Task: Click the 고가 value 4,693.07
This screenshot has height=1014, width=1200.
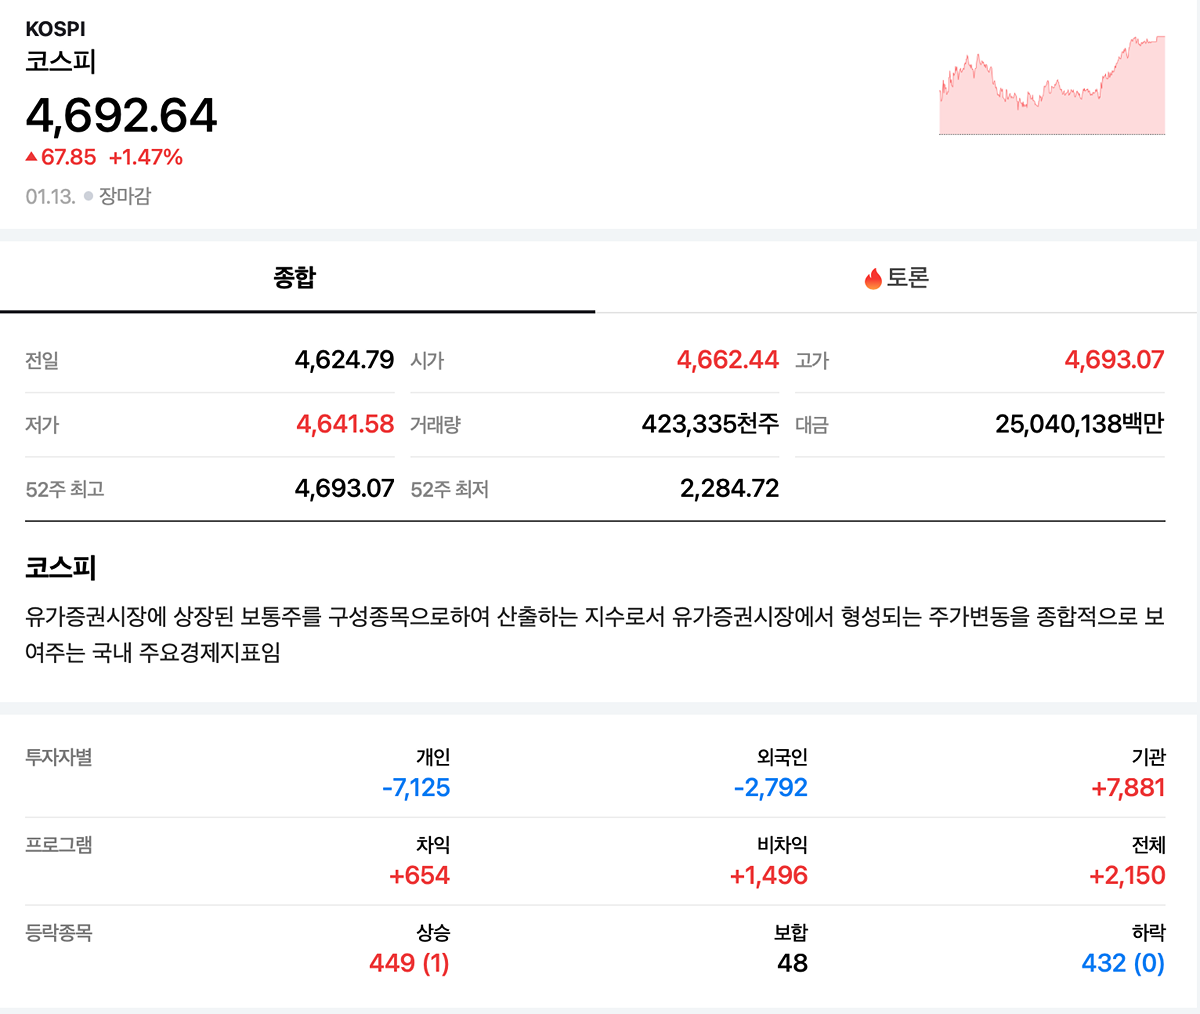Action: point(1114,360)
